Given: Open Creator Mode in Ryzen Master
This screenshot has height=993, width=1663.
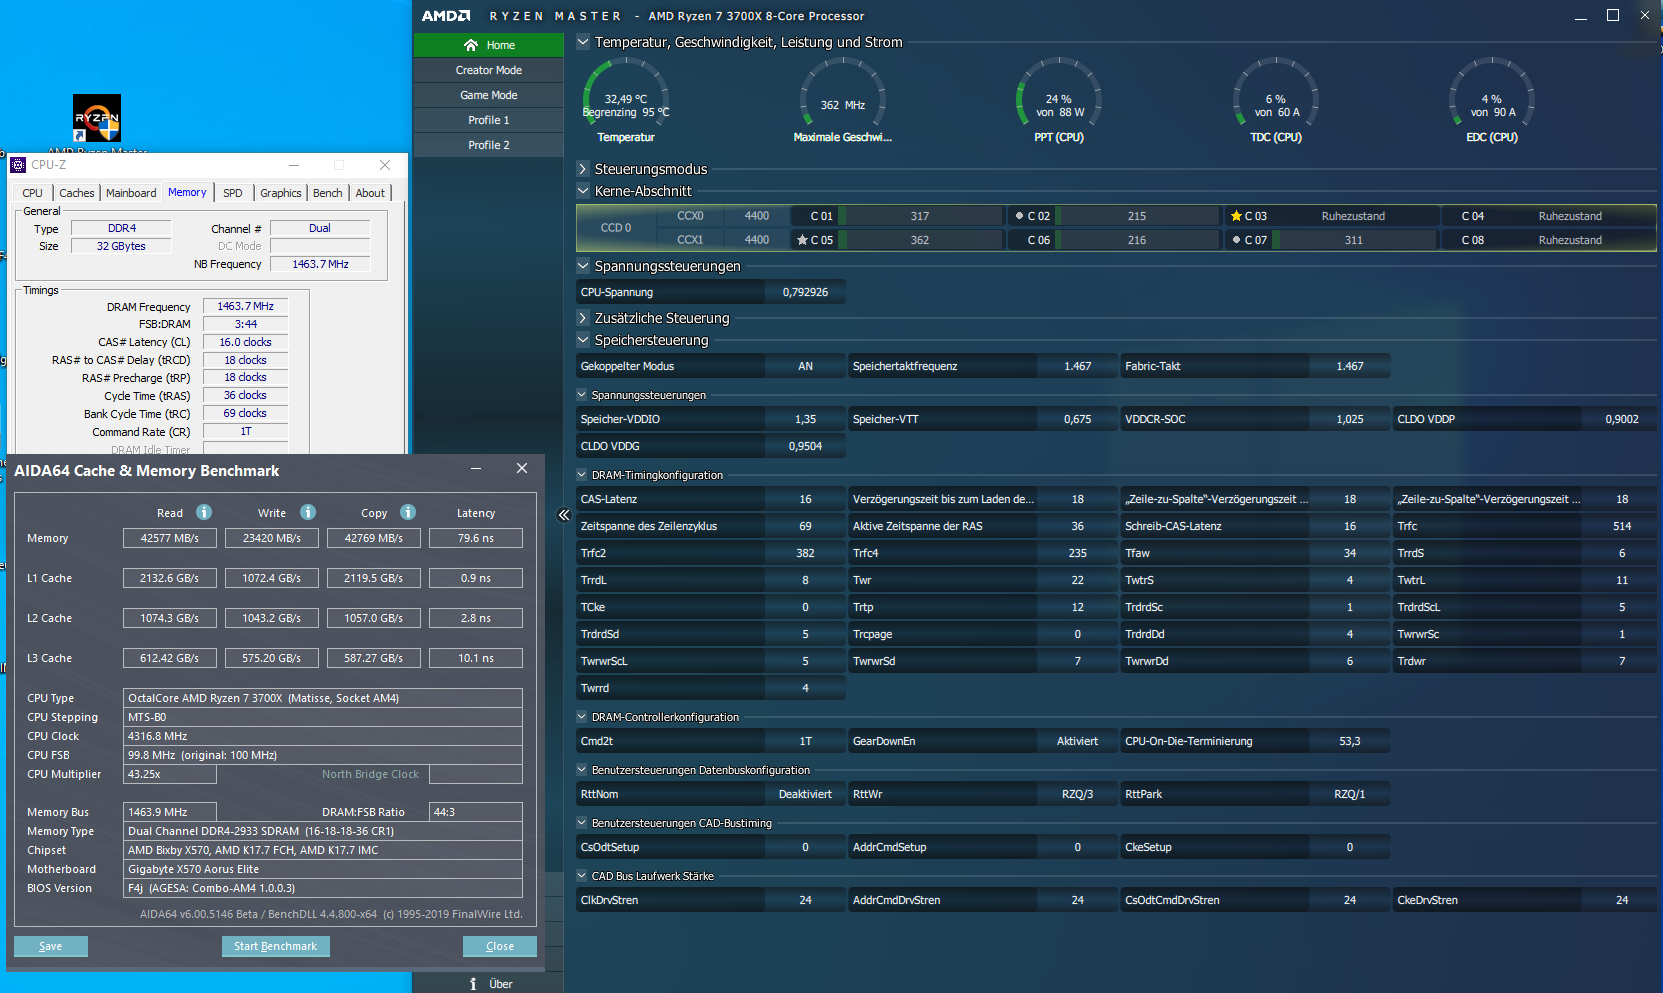Looking at the screenshot, I should click(x=488, y=70).
